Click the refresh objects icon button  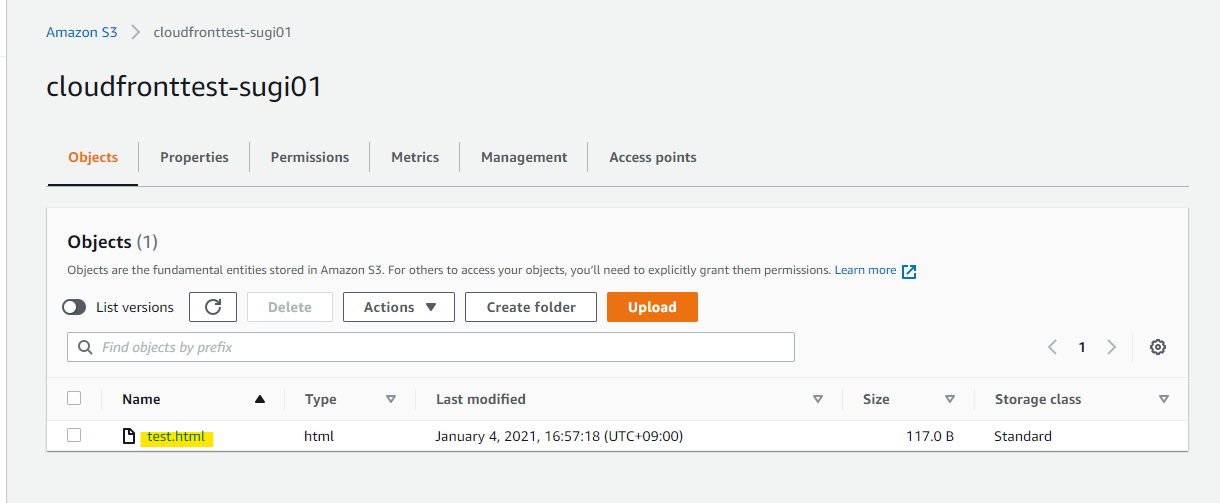(213, 307)
